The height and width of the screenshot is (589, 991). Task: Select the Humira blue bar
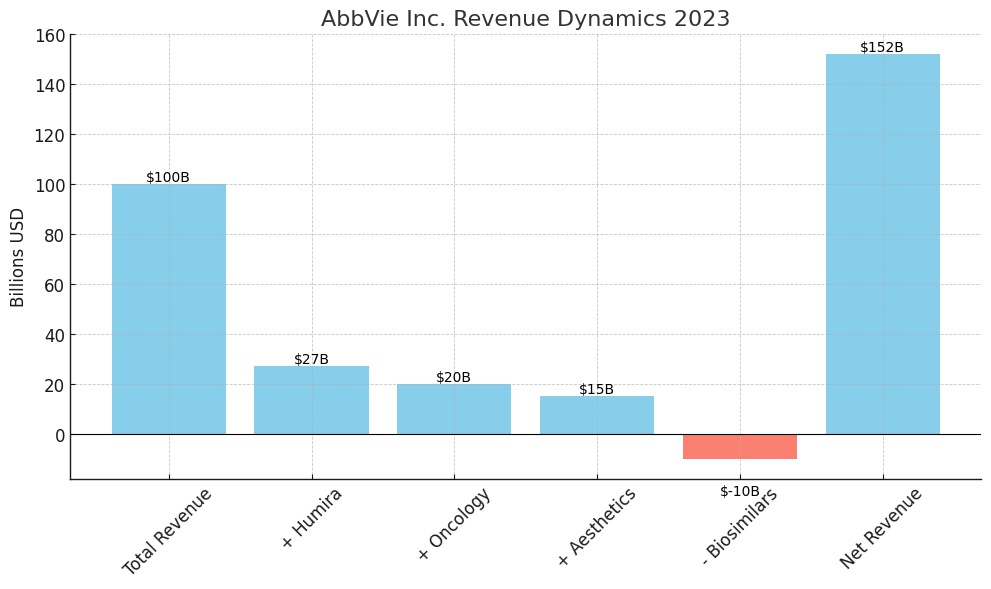coord(312,400)
